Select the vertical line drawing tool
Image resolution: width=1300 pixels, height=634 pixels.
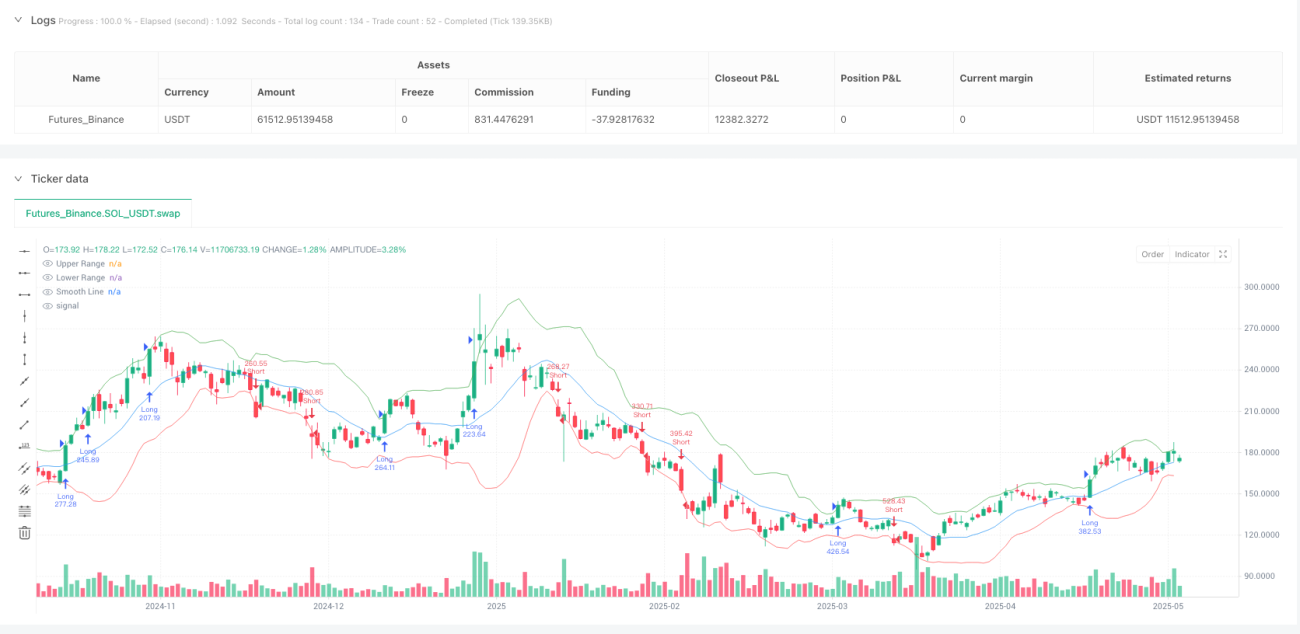[25, 316]
